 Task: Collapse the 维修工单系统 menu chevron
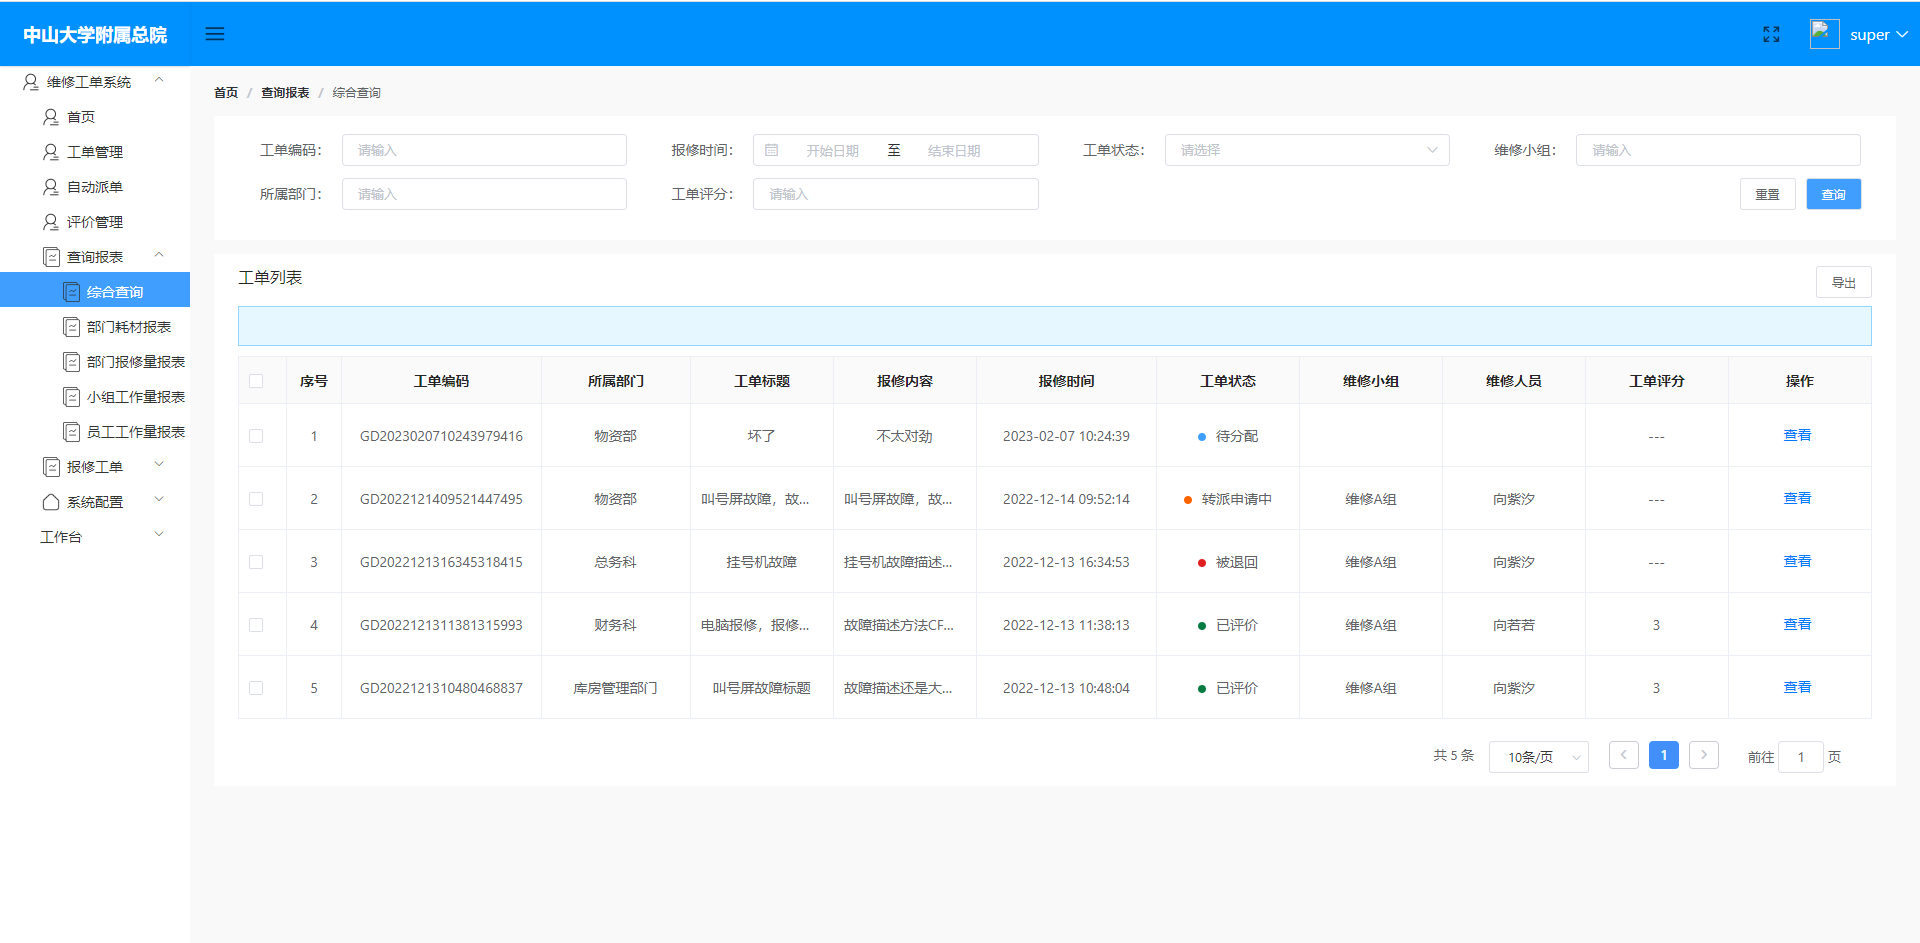point(159,81)
